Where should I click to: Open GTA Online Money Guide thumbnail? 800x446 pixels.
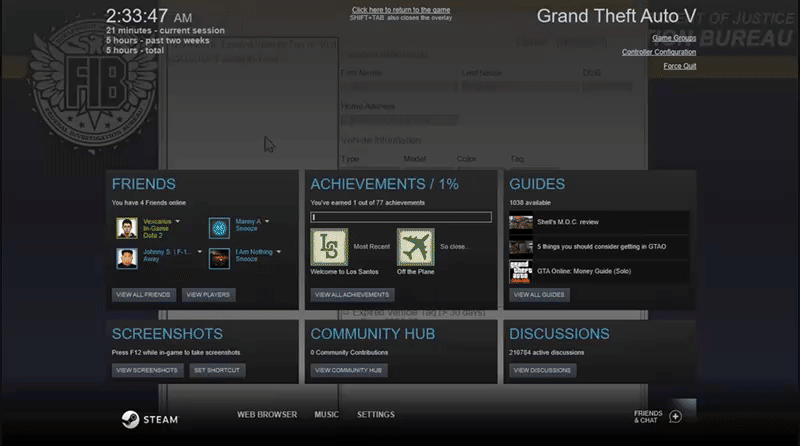point(521,271)
